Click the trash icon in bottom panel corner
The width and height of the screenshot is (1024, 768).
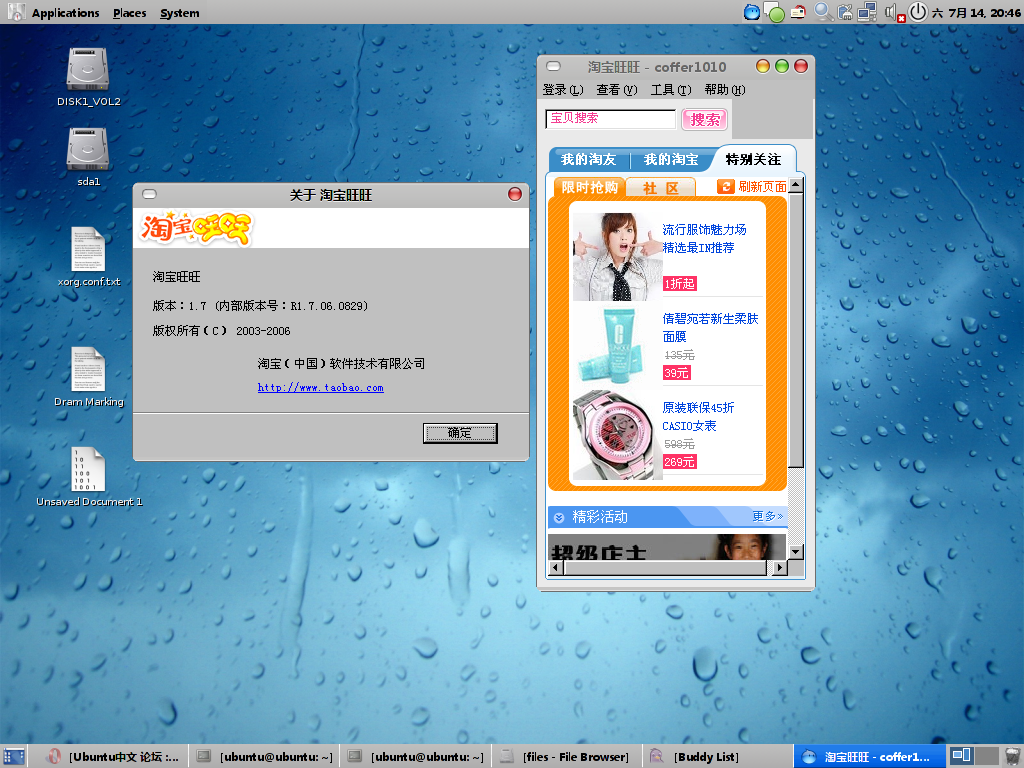1012,756
